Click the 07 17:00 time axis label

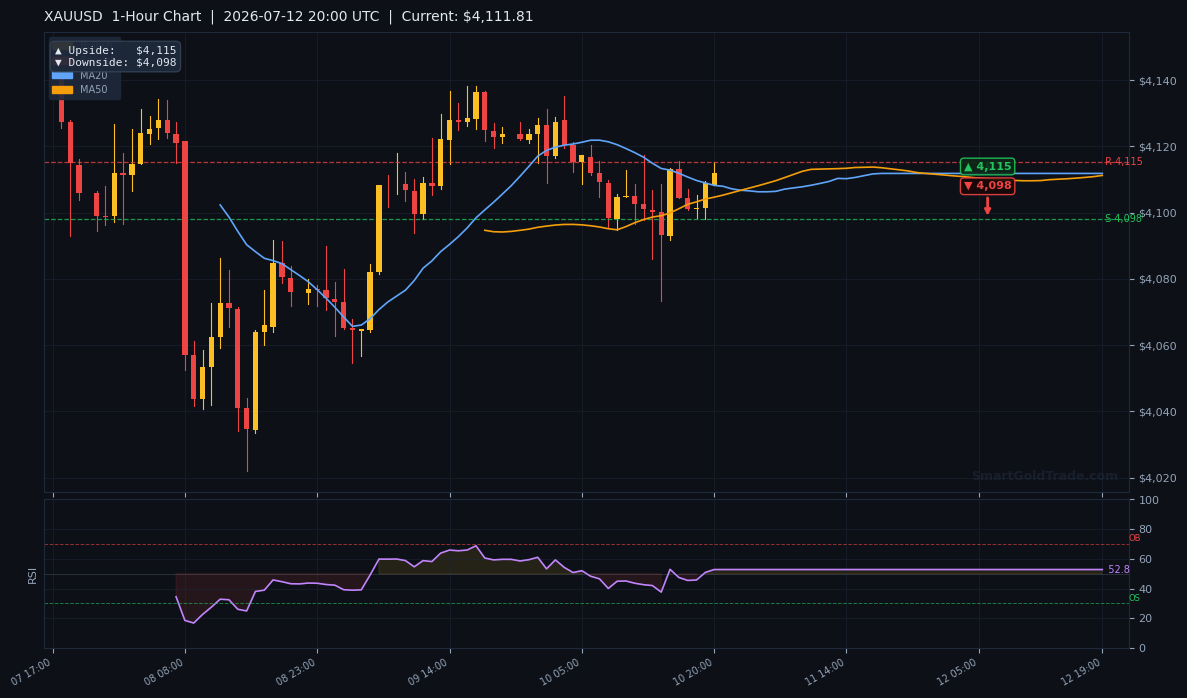[31, 672]
